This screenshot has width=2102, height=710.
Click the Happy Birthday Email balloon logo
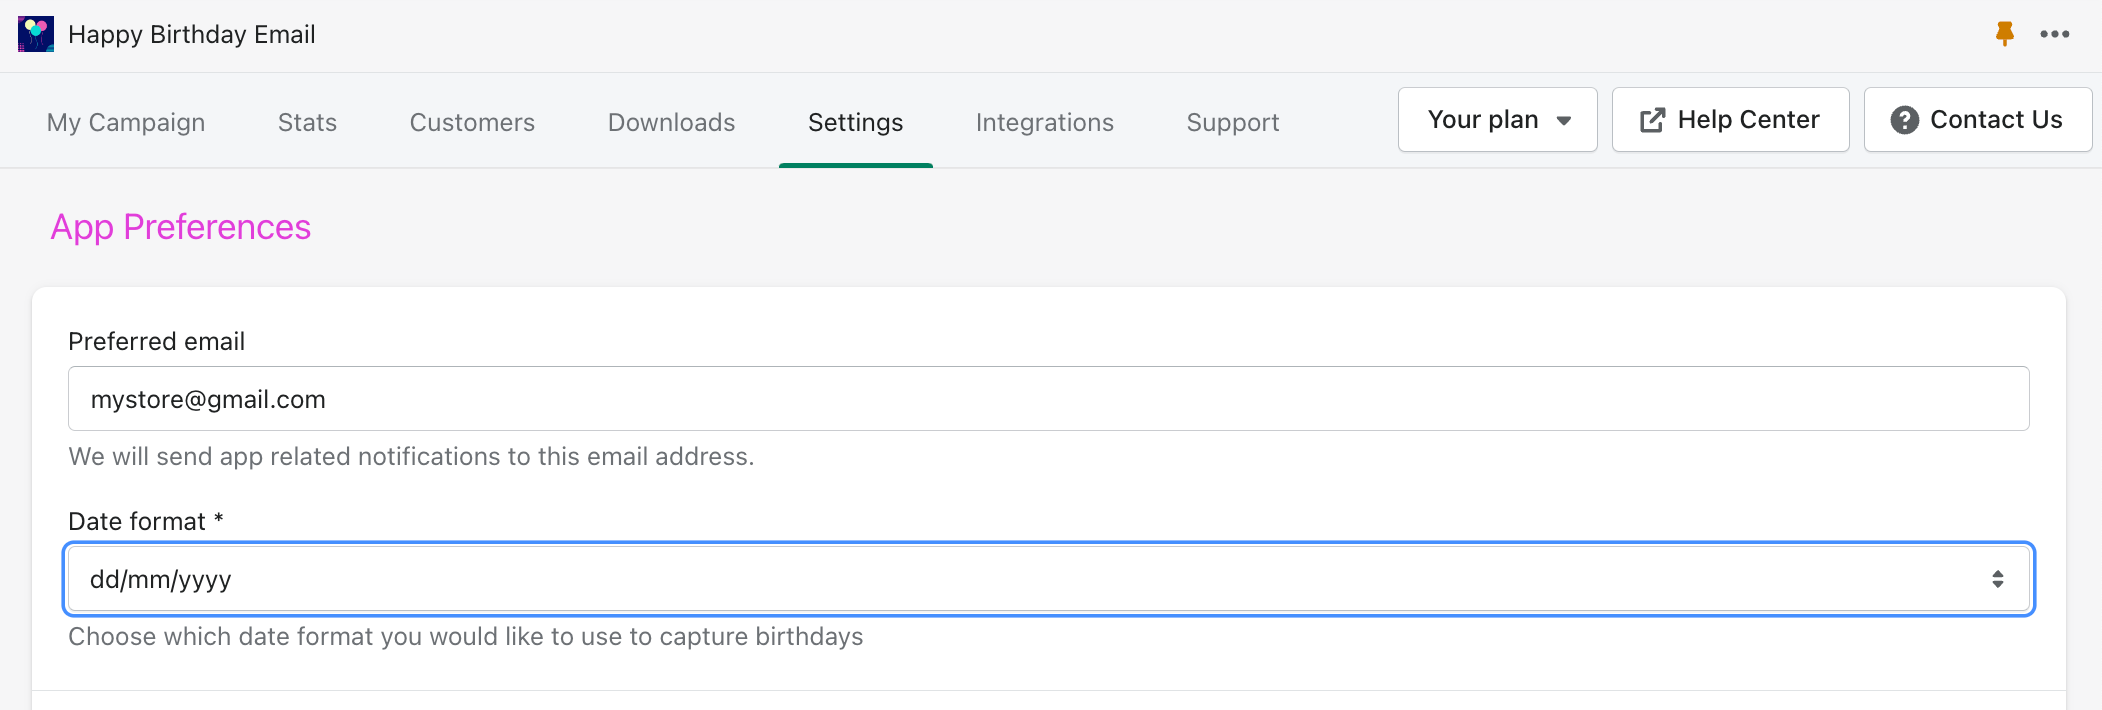pyautogui.click(x=36, y=34)
